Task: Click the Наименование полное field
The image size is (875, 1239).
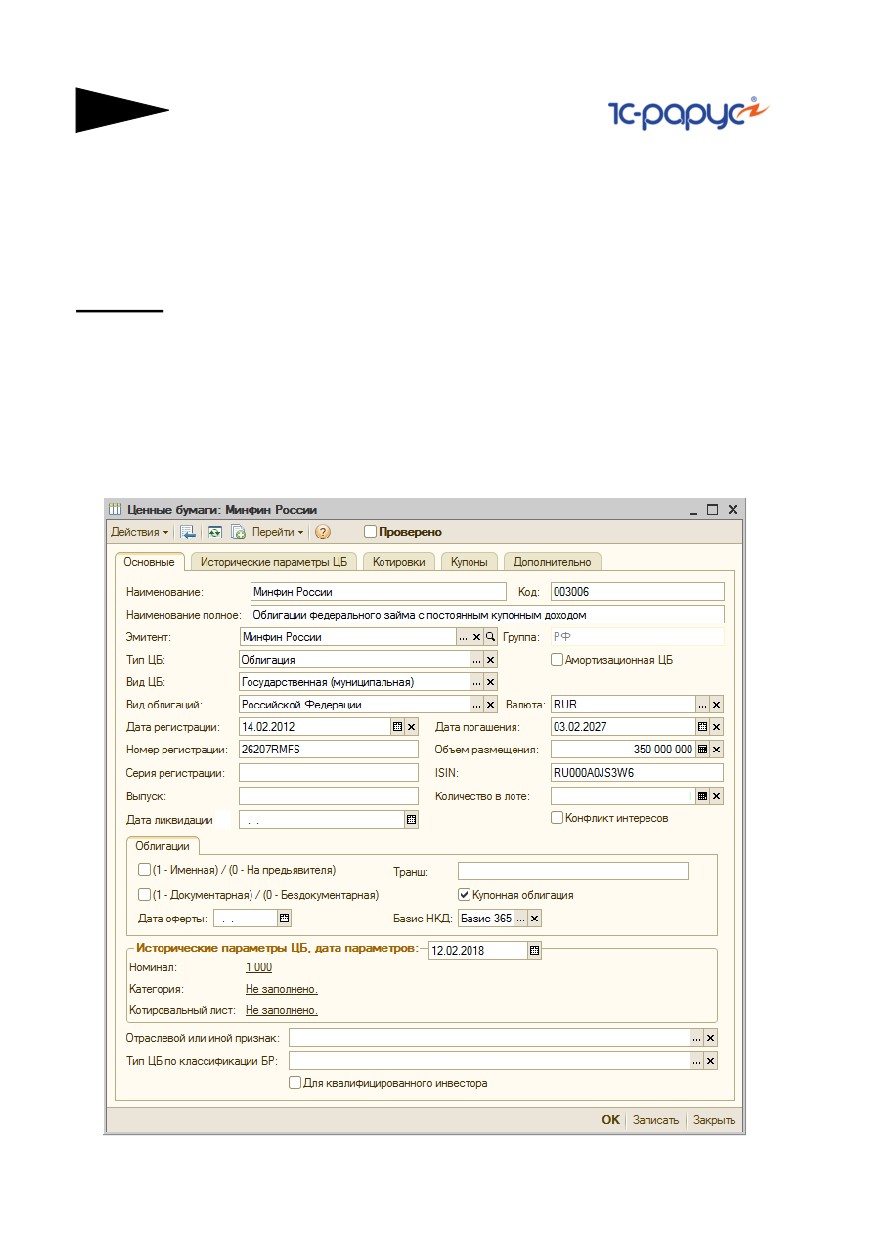Action: 486,614
